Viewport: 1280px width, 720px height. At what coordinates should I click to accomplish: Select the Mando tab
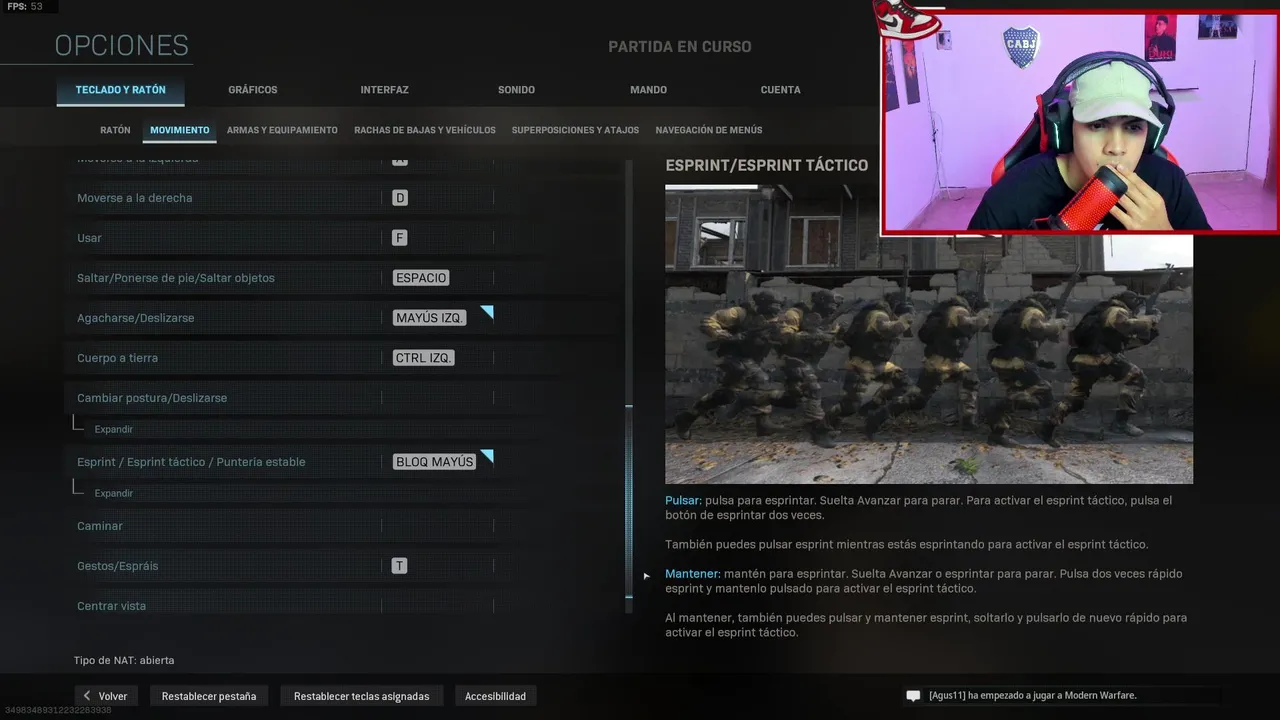(x=648, y=90)
